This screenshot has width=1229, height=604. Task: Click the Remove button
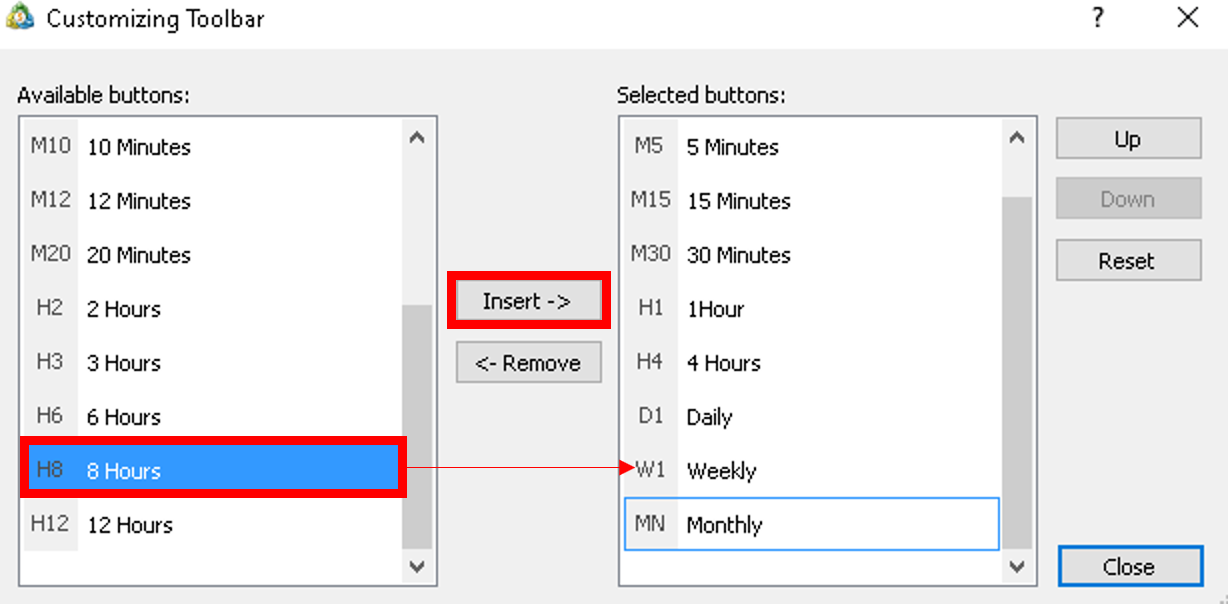click(x=528, y=362)
